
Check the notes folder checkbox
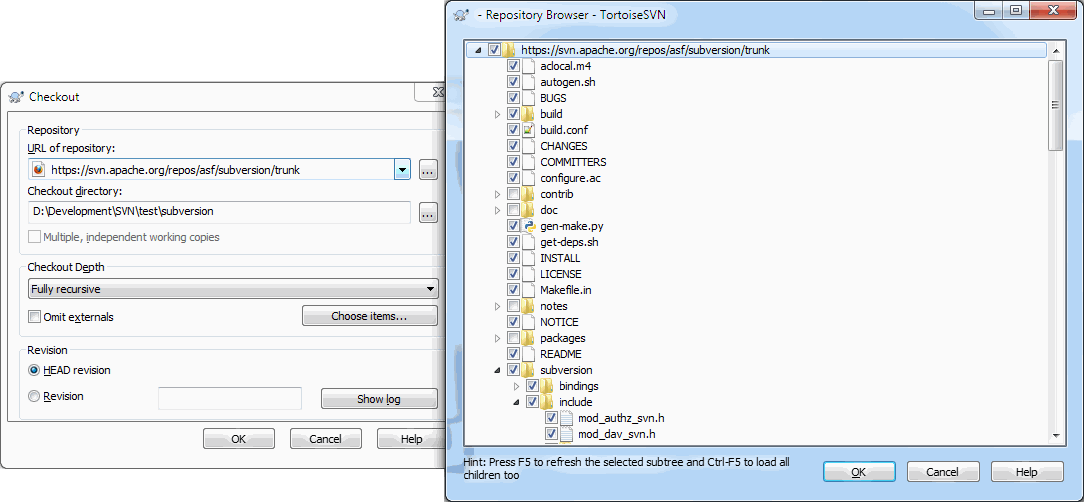tap(514, 306)
